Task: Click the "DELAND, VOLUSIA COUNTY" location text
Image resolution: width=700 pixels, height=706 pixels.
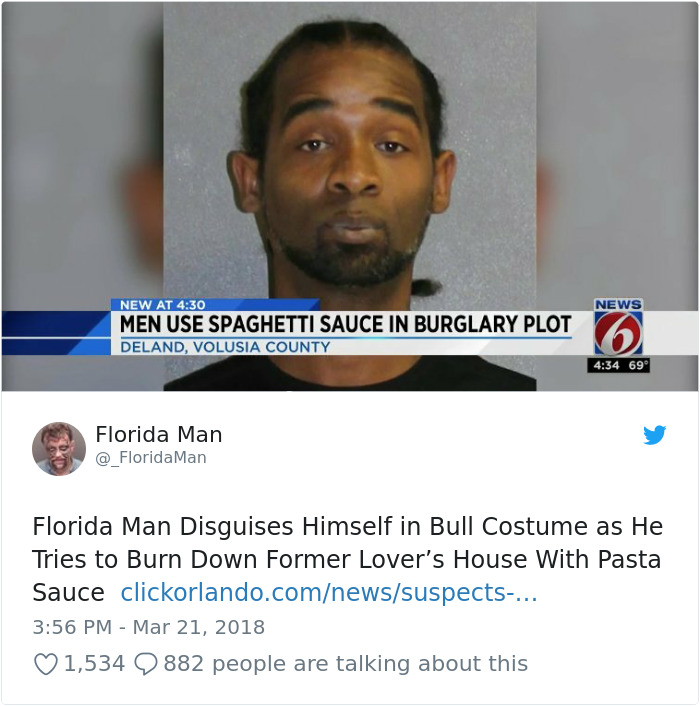Action: click(225, 347)
